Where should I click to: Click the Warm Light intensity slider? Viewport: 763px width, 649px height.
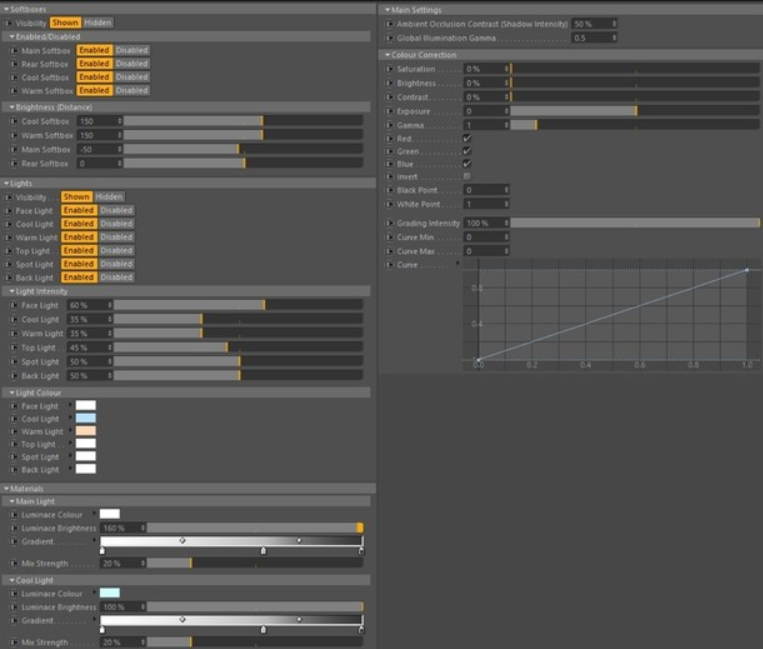coord(238,334)
